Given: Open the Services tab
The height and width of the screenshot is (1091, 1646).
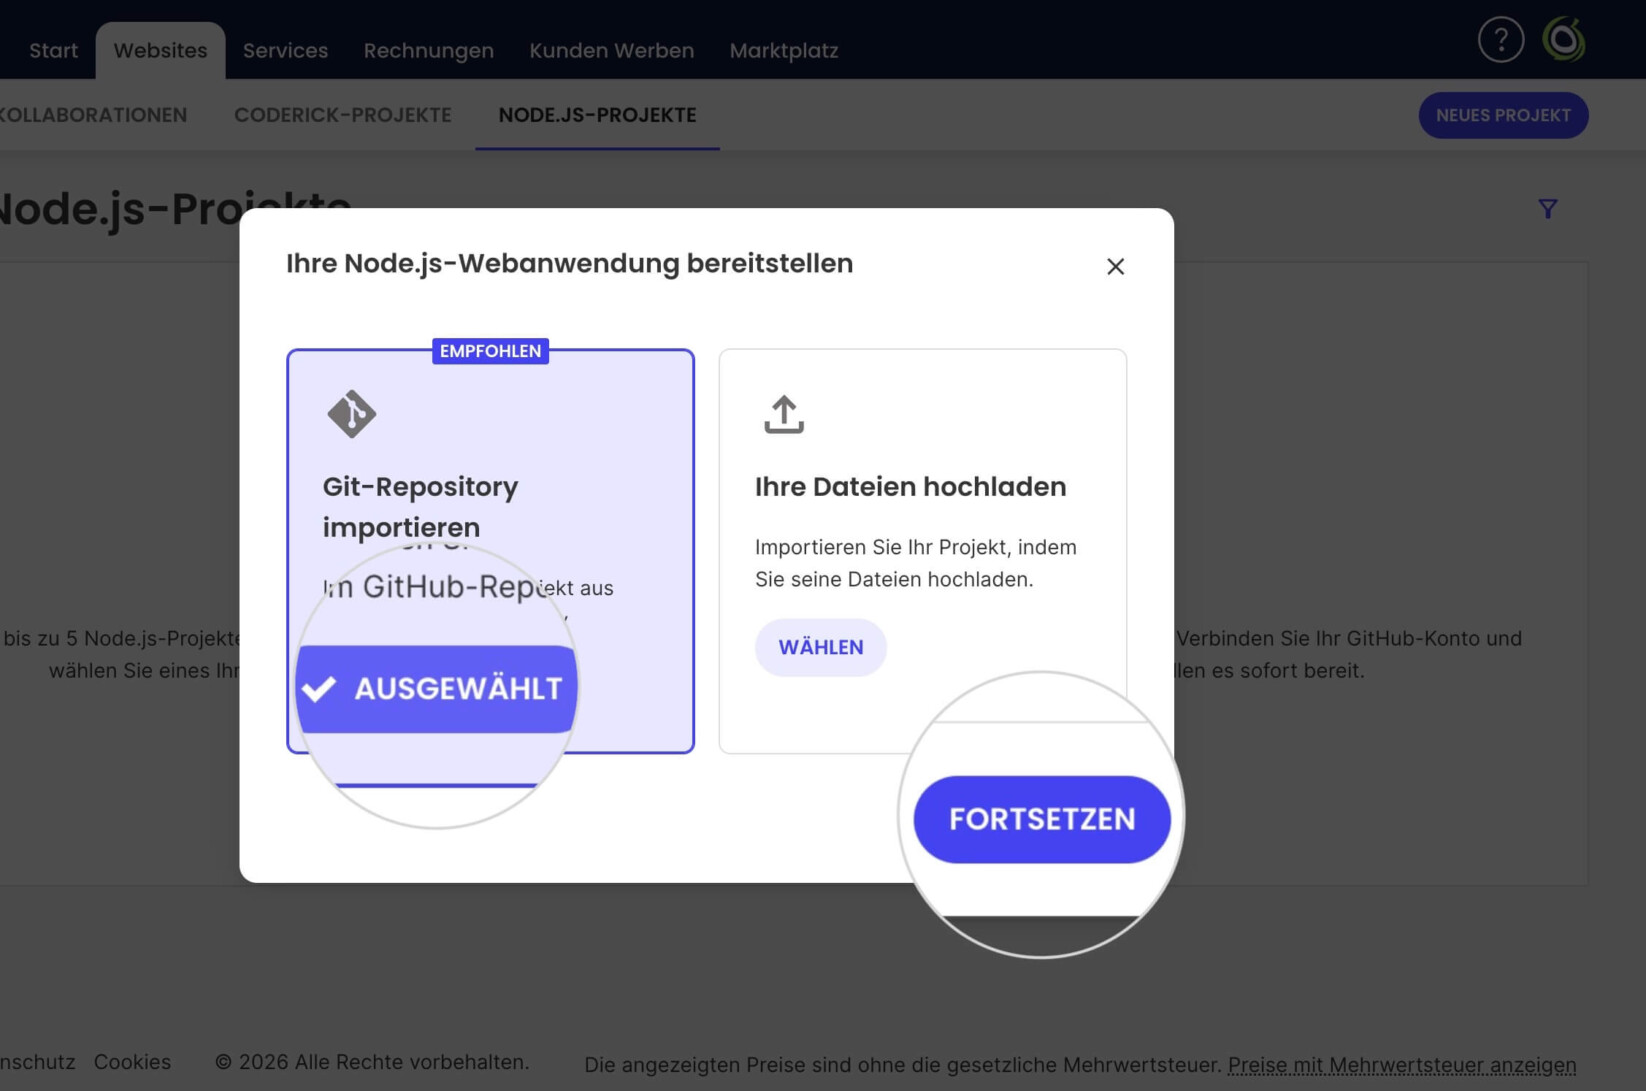Looking at the screenshot, I should click(285, 50).
